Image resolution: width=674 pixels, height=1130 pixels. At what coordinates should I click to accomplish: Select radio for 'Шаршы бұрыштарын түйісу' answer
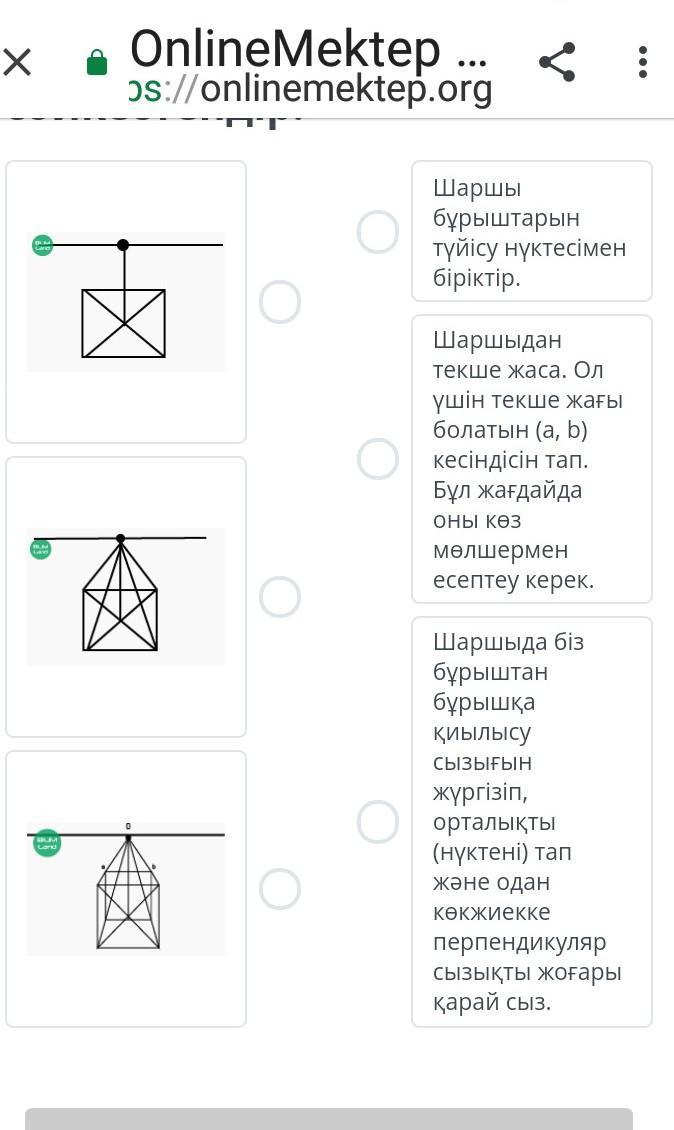point(378,232)
